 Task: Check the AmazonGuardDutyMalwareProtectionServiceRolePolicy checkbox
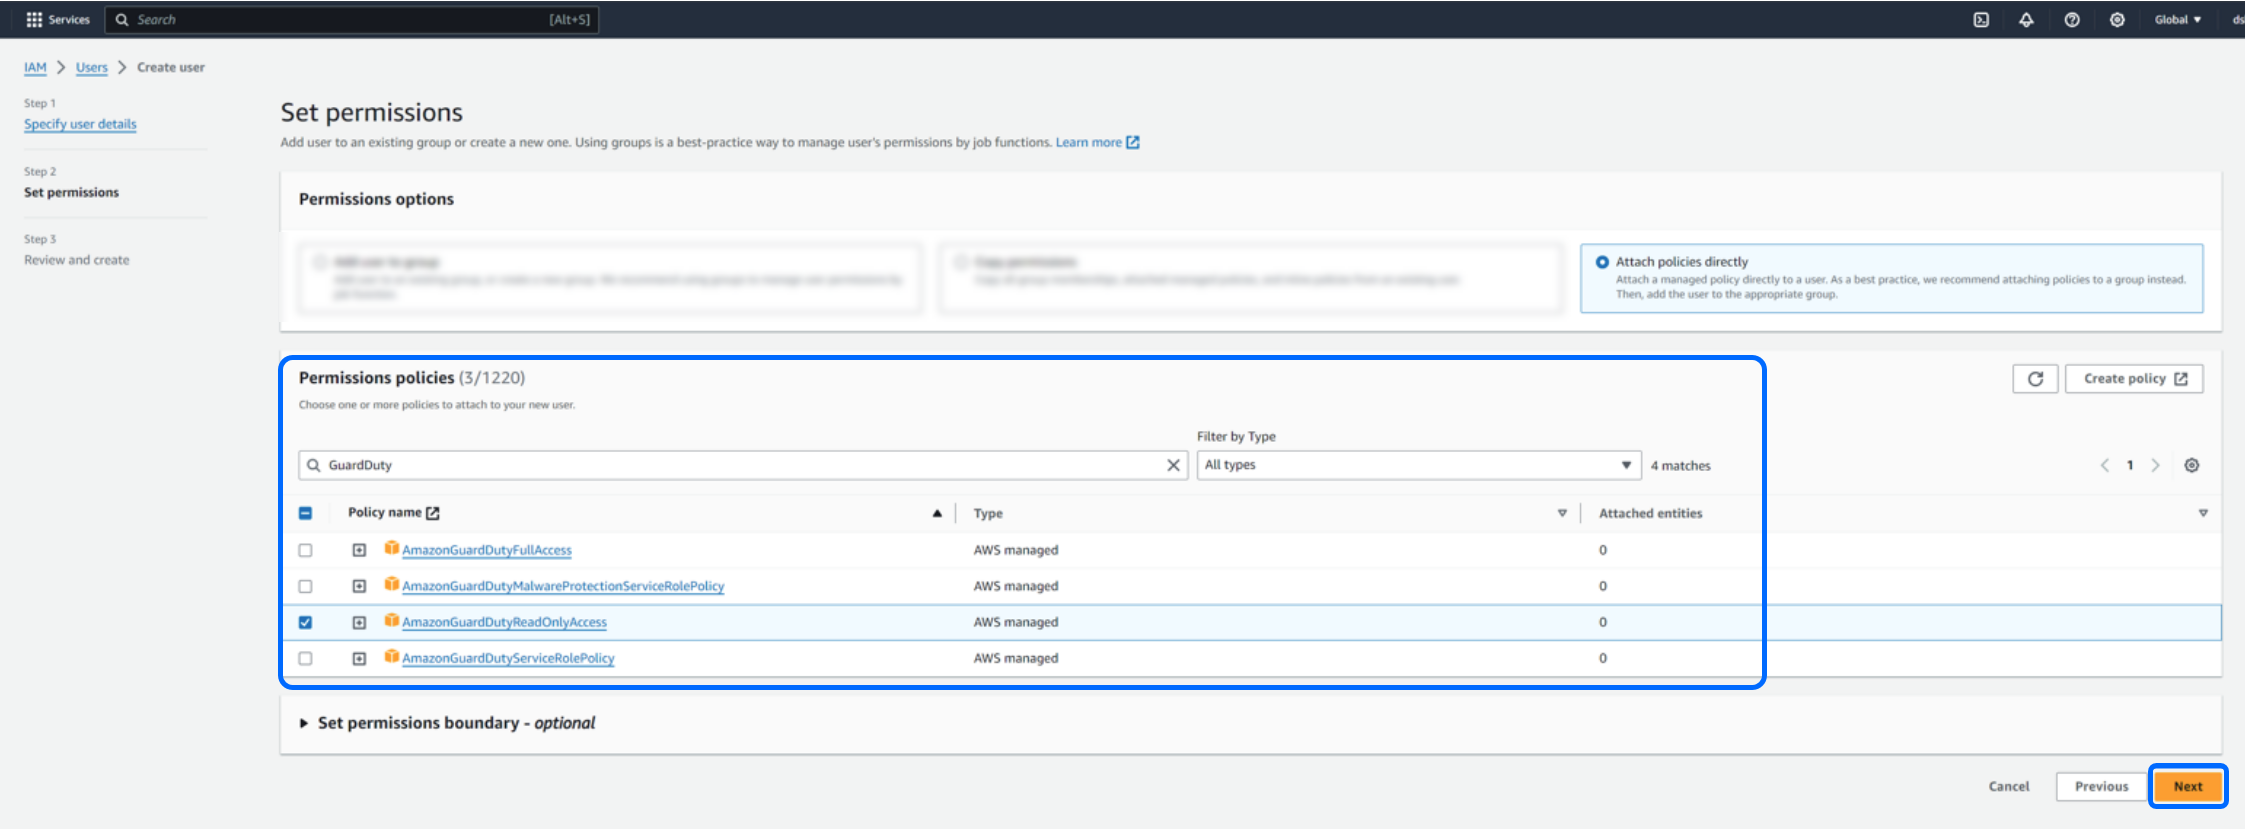(x=306, y=586)
